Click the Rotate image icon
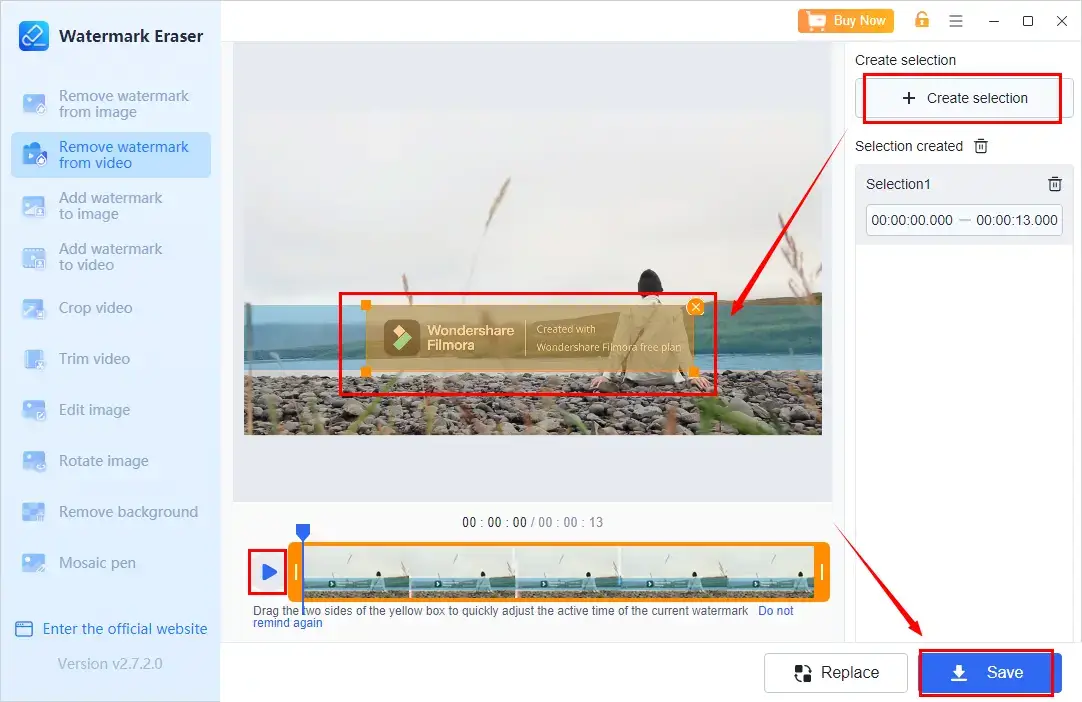Image resolution: width=1082 pixels, height=702 pixels. 34,461
